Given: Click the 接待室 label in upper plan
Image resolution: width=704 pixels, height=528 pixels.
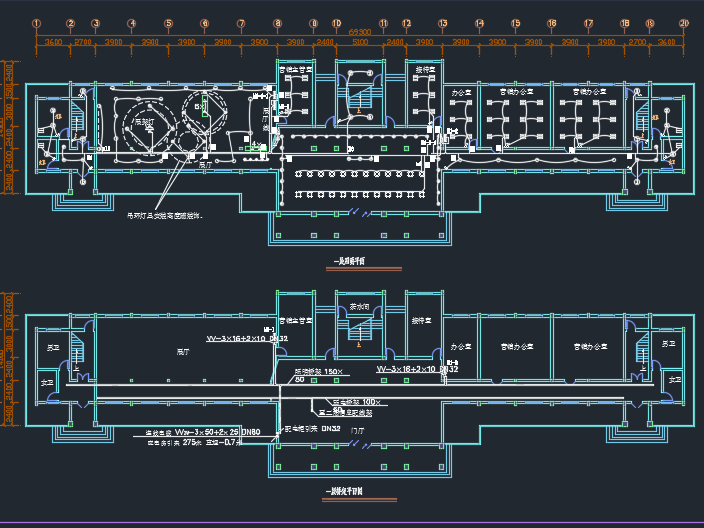Looking at the screenshot, I should click(x=425, y=69).
